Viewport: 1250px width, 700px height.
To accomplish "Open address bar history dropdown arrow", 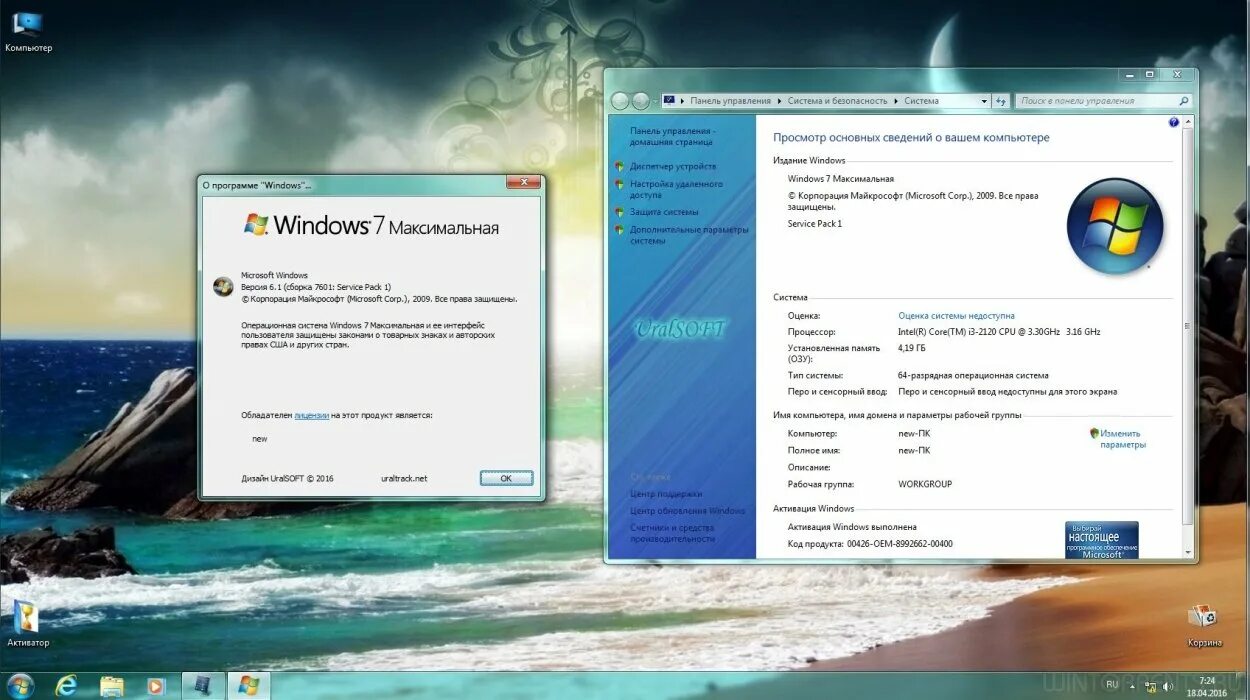I will 983,101.
